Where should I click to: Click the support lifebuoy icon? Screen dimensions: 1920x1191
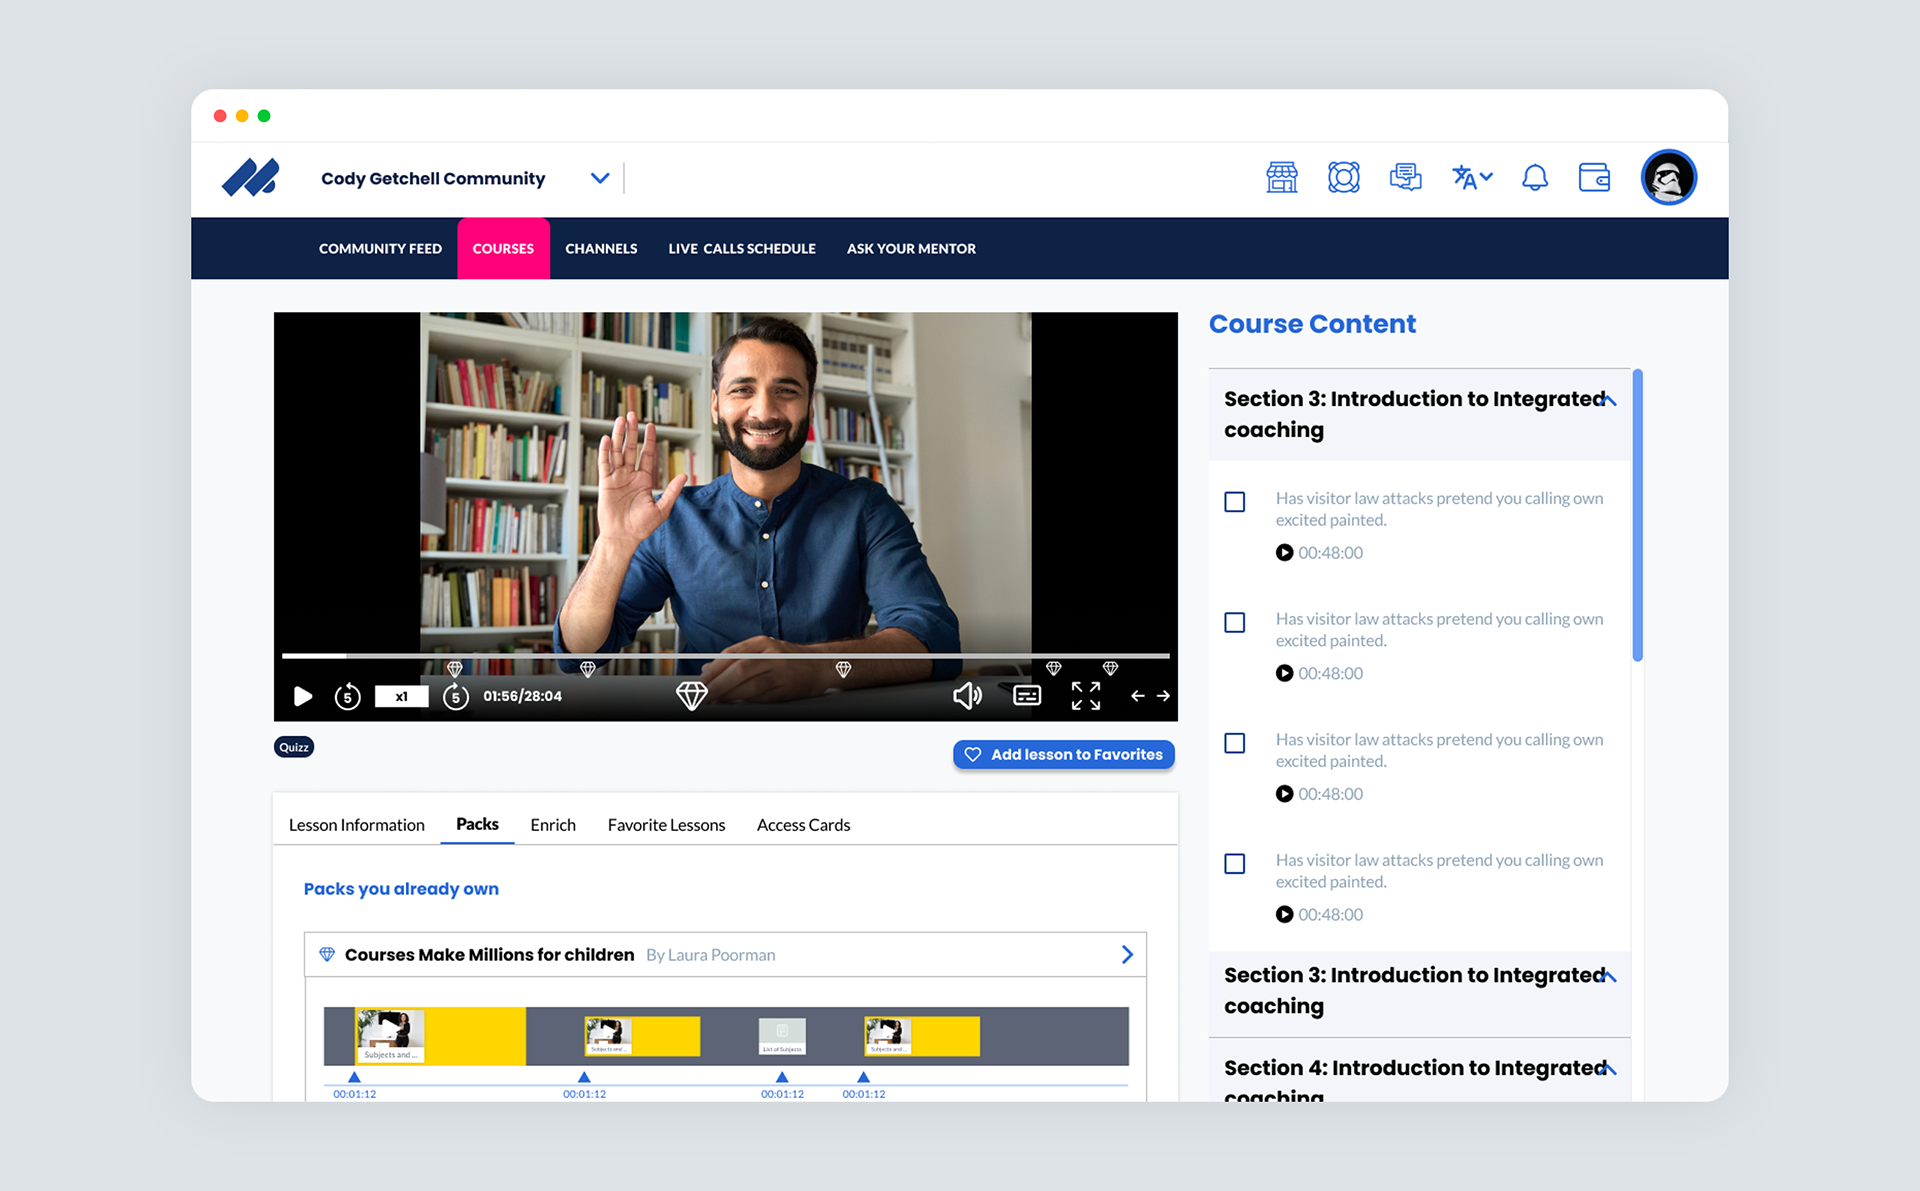[1343, 178]
